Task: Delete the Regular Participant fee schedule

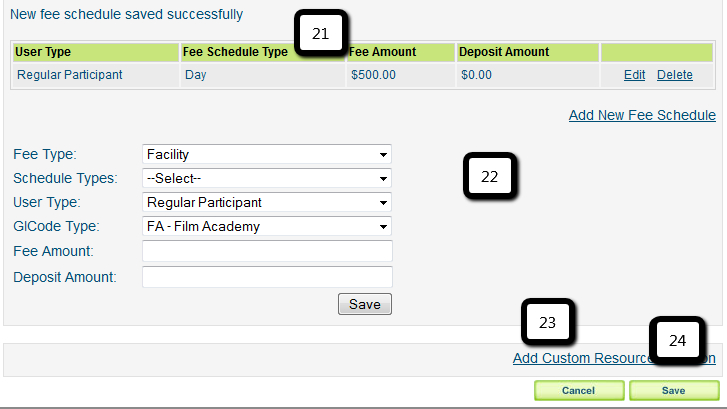Action: [674, 75]
